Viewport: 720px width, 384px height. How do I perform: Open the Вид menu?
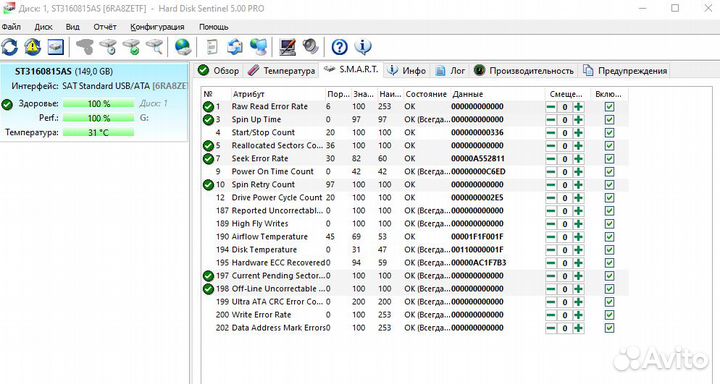(73, 27)
